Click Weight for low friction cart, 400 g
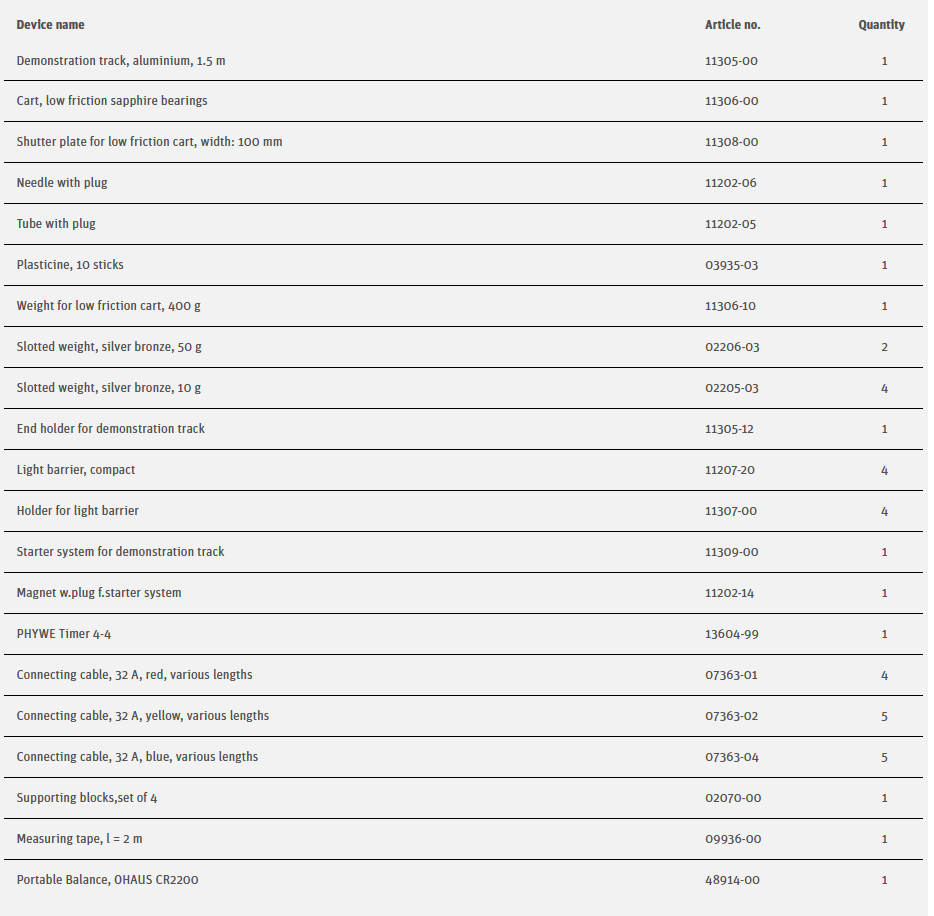934x916 pixels. coord(108,306)
